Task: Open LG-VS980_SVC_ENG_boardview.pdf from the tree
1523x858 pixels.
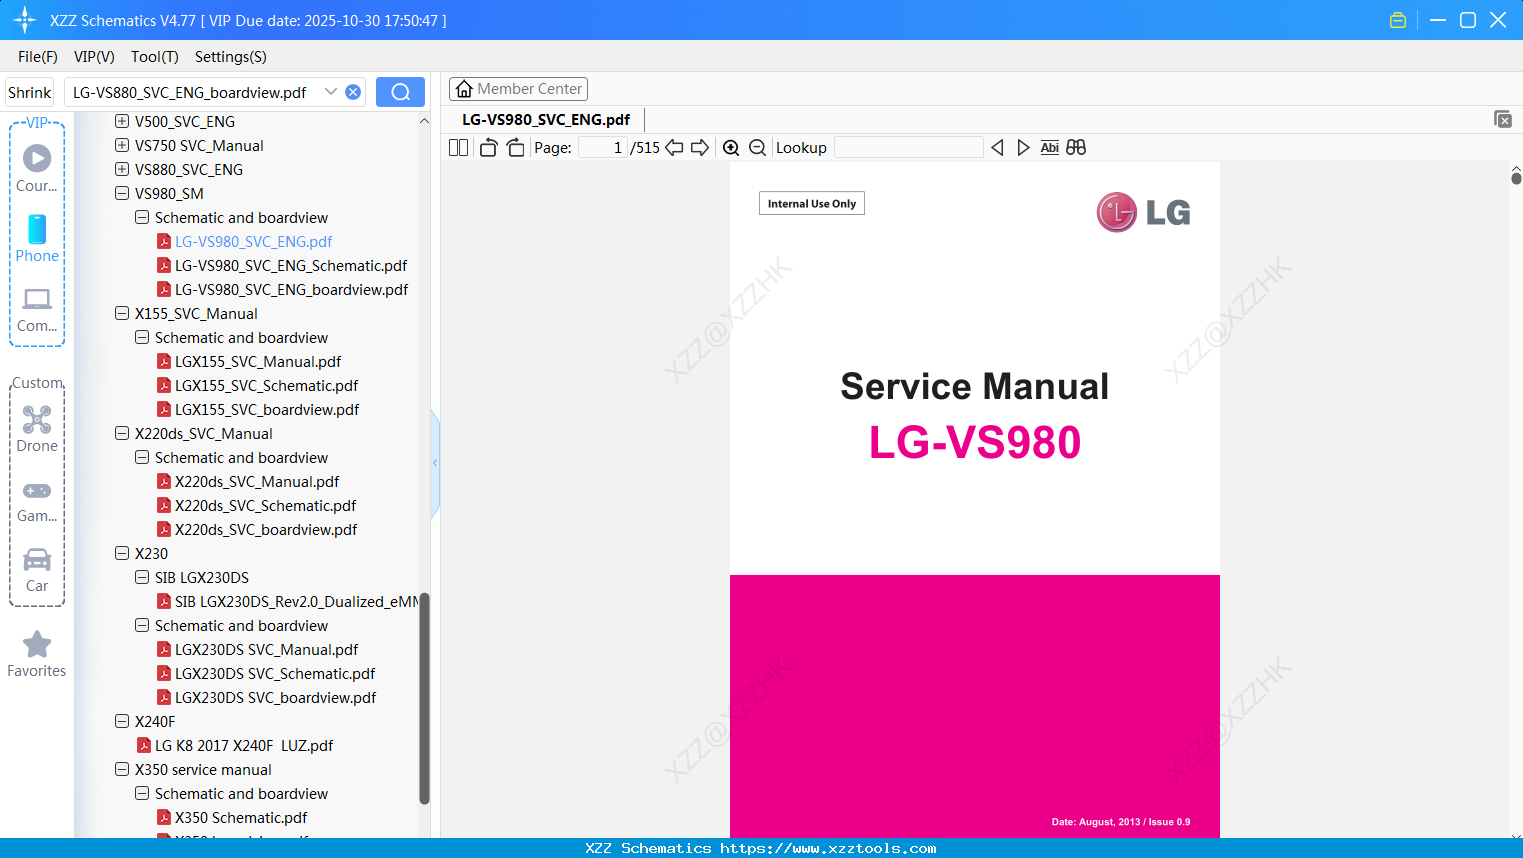Action: [291, 289]
